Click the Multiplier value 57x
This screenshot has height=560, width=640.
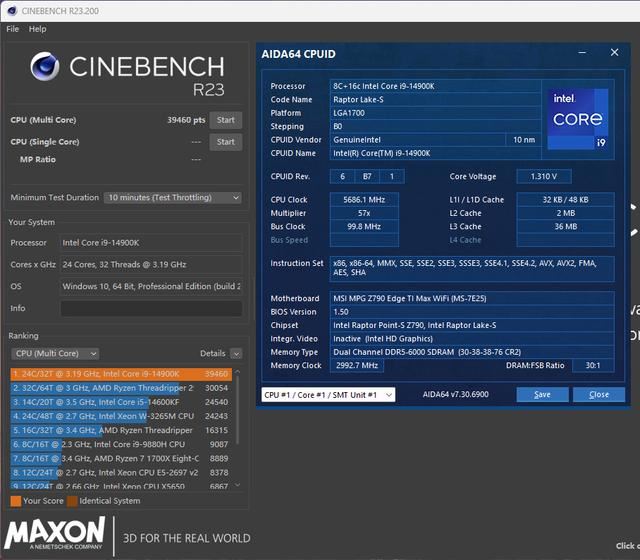(364, 213)
